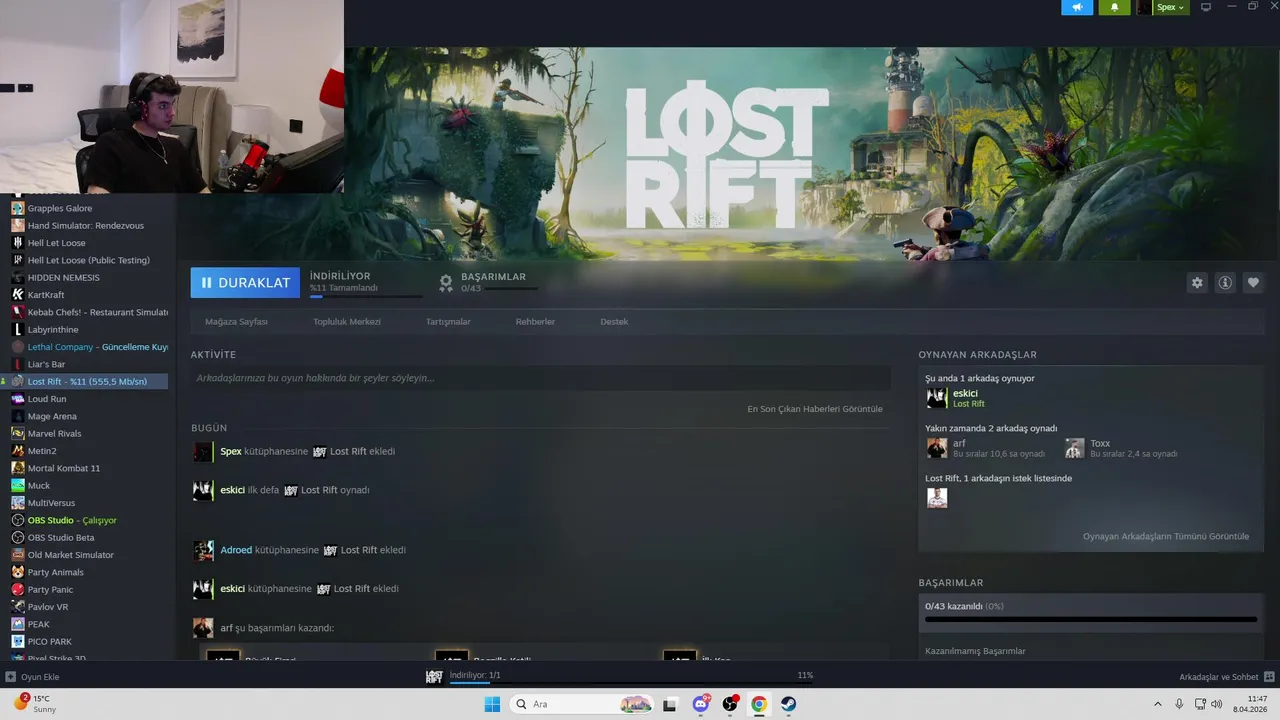Open Discord from the taskbar
Viewport: 1280px width, 720px height.
[701, 704]
